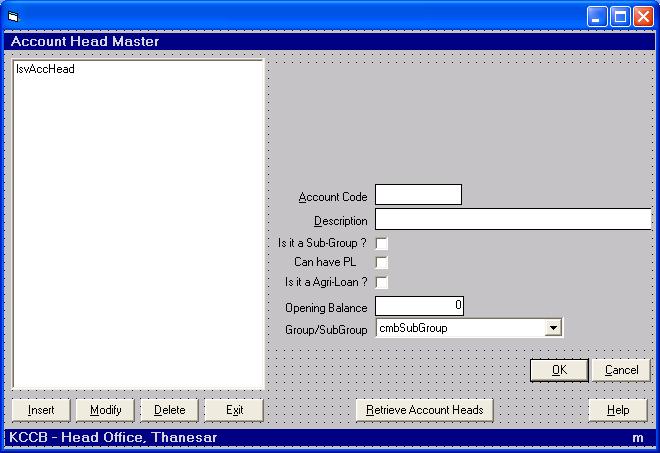The width and height of the screenshot is (660, 453).
Task: Minimize the window
Action: tap(597, 16)
